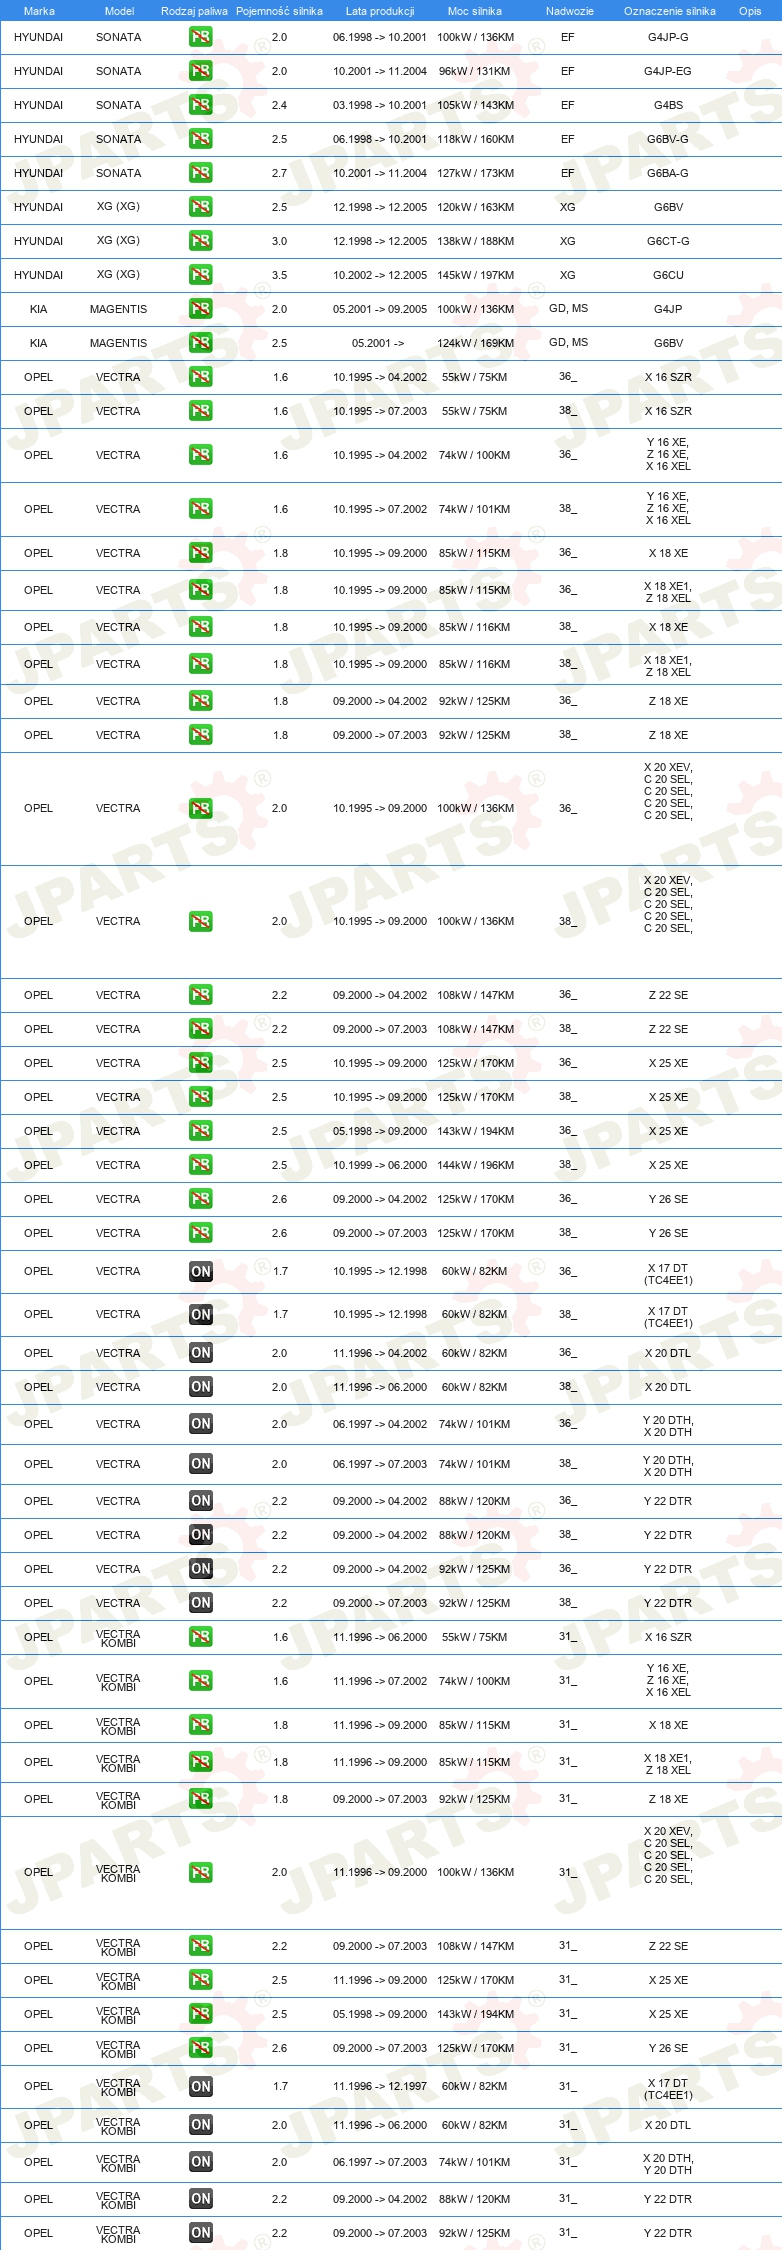Select the engine code G4JP-G cell

pos(668,37)
